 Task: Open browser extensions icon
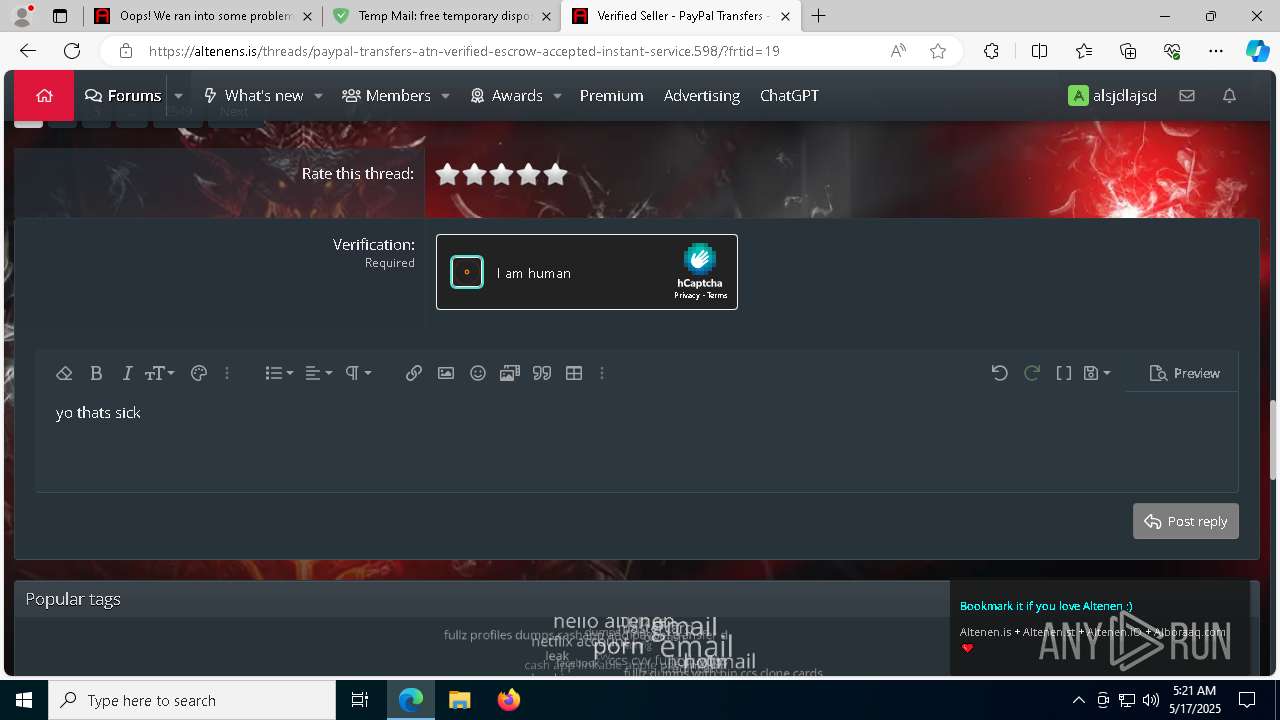click(991, 51)
